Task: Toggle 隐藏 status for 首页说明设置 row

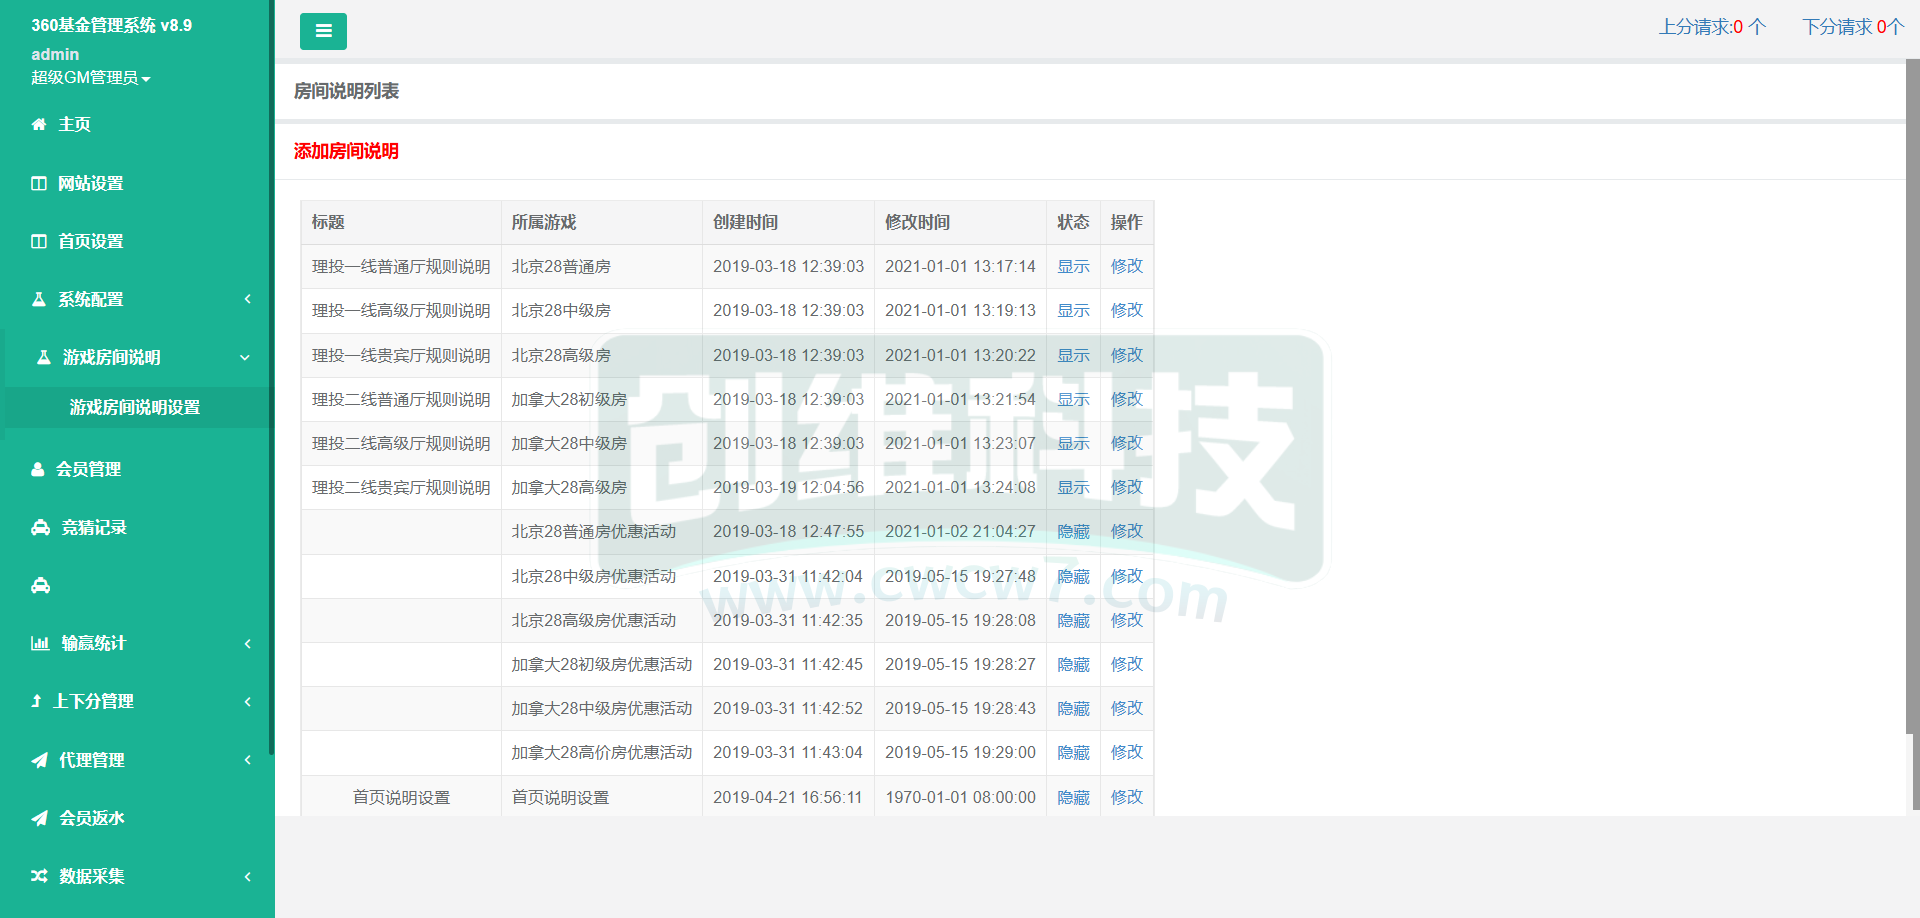Action: pos(1073,797)
